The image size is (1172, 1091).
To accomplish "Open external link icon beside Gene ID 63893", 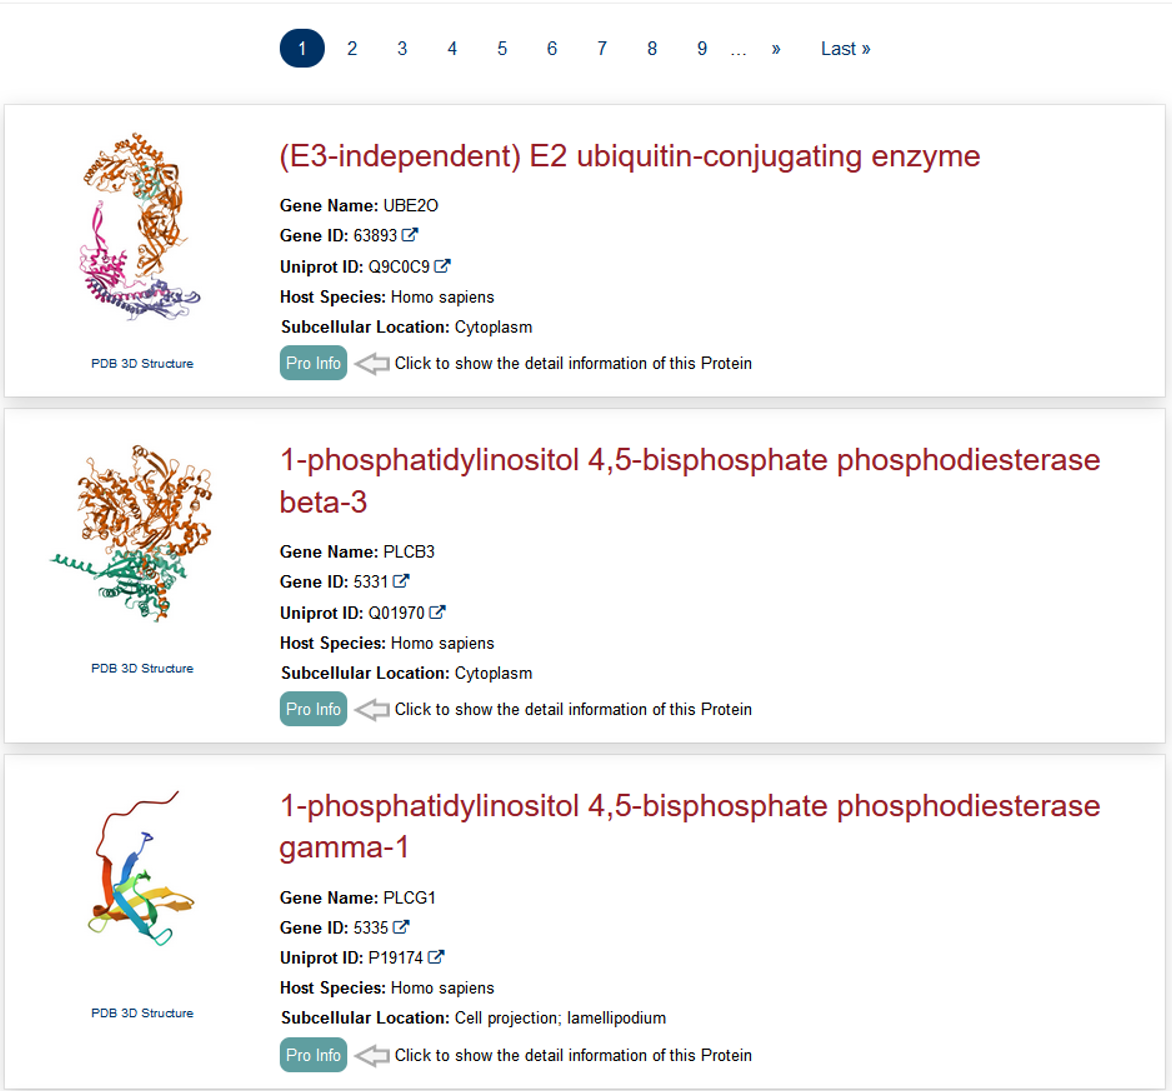I will tap(410, 236).
